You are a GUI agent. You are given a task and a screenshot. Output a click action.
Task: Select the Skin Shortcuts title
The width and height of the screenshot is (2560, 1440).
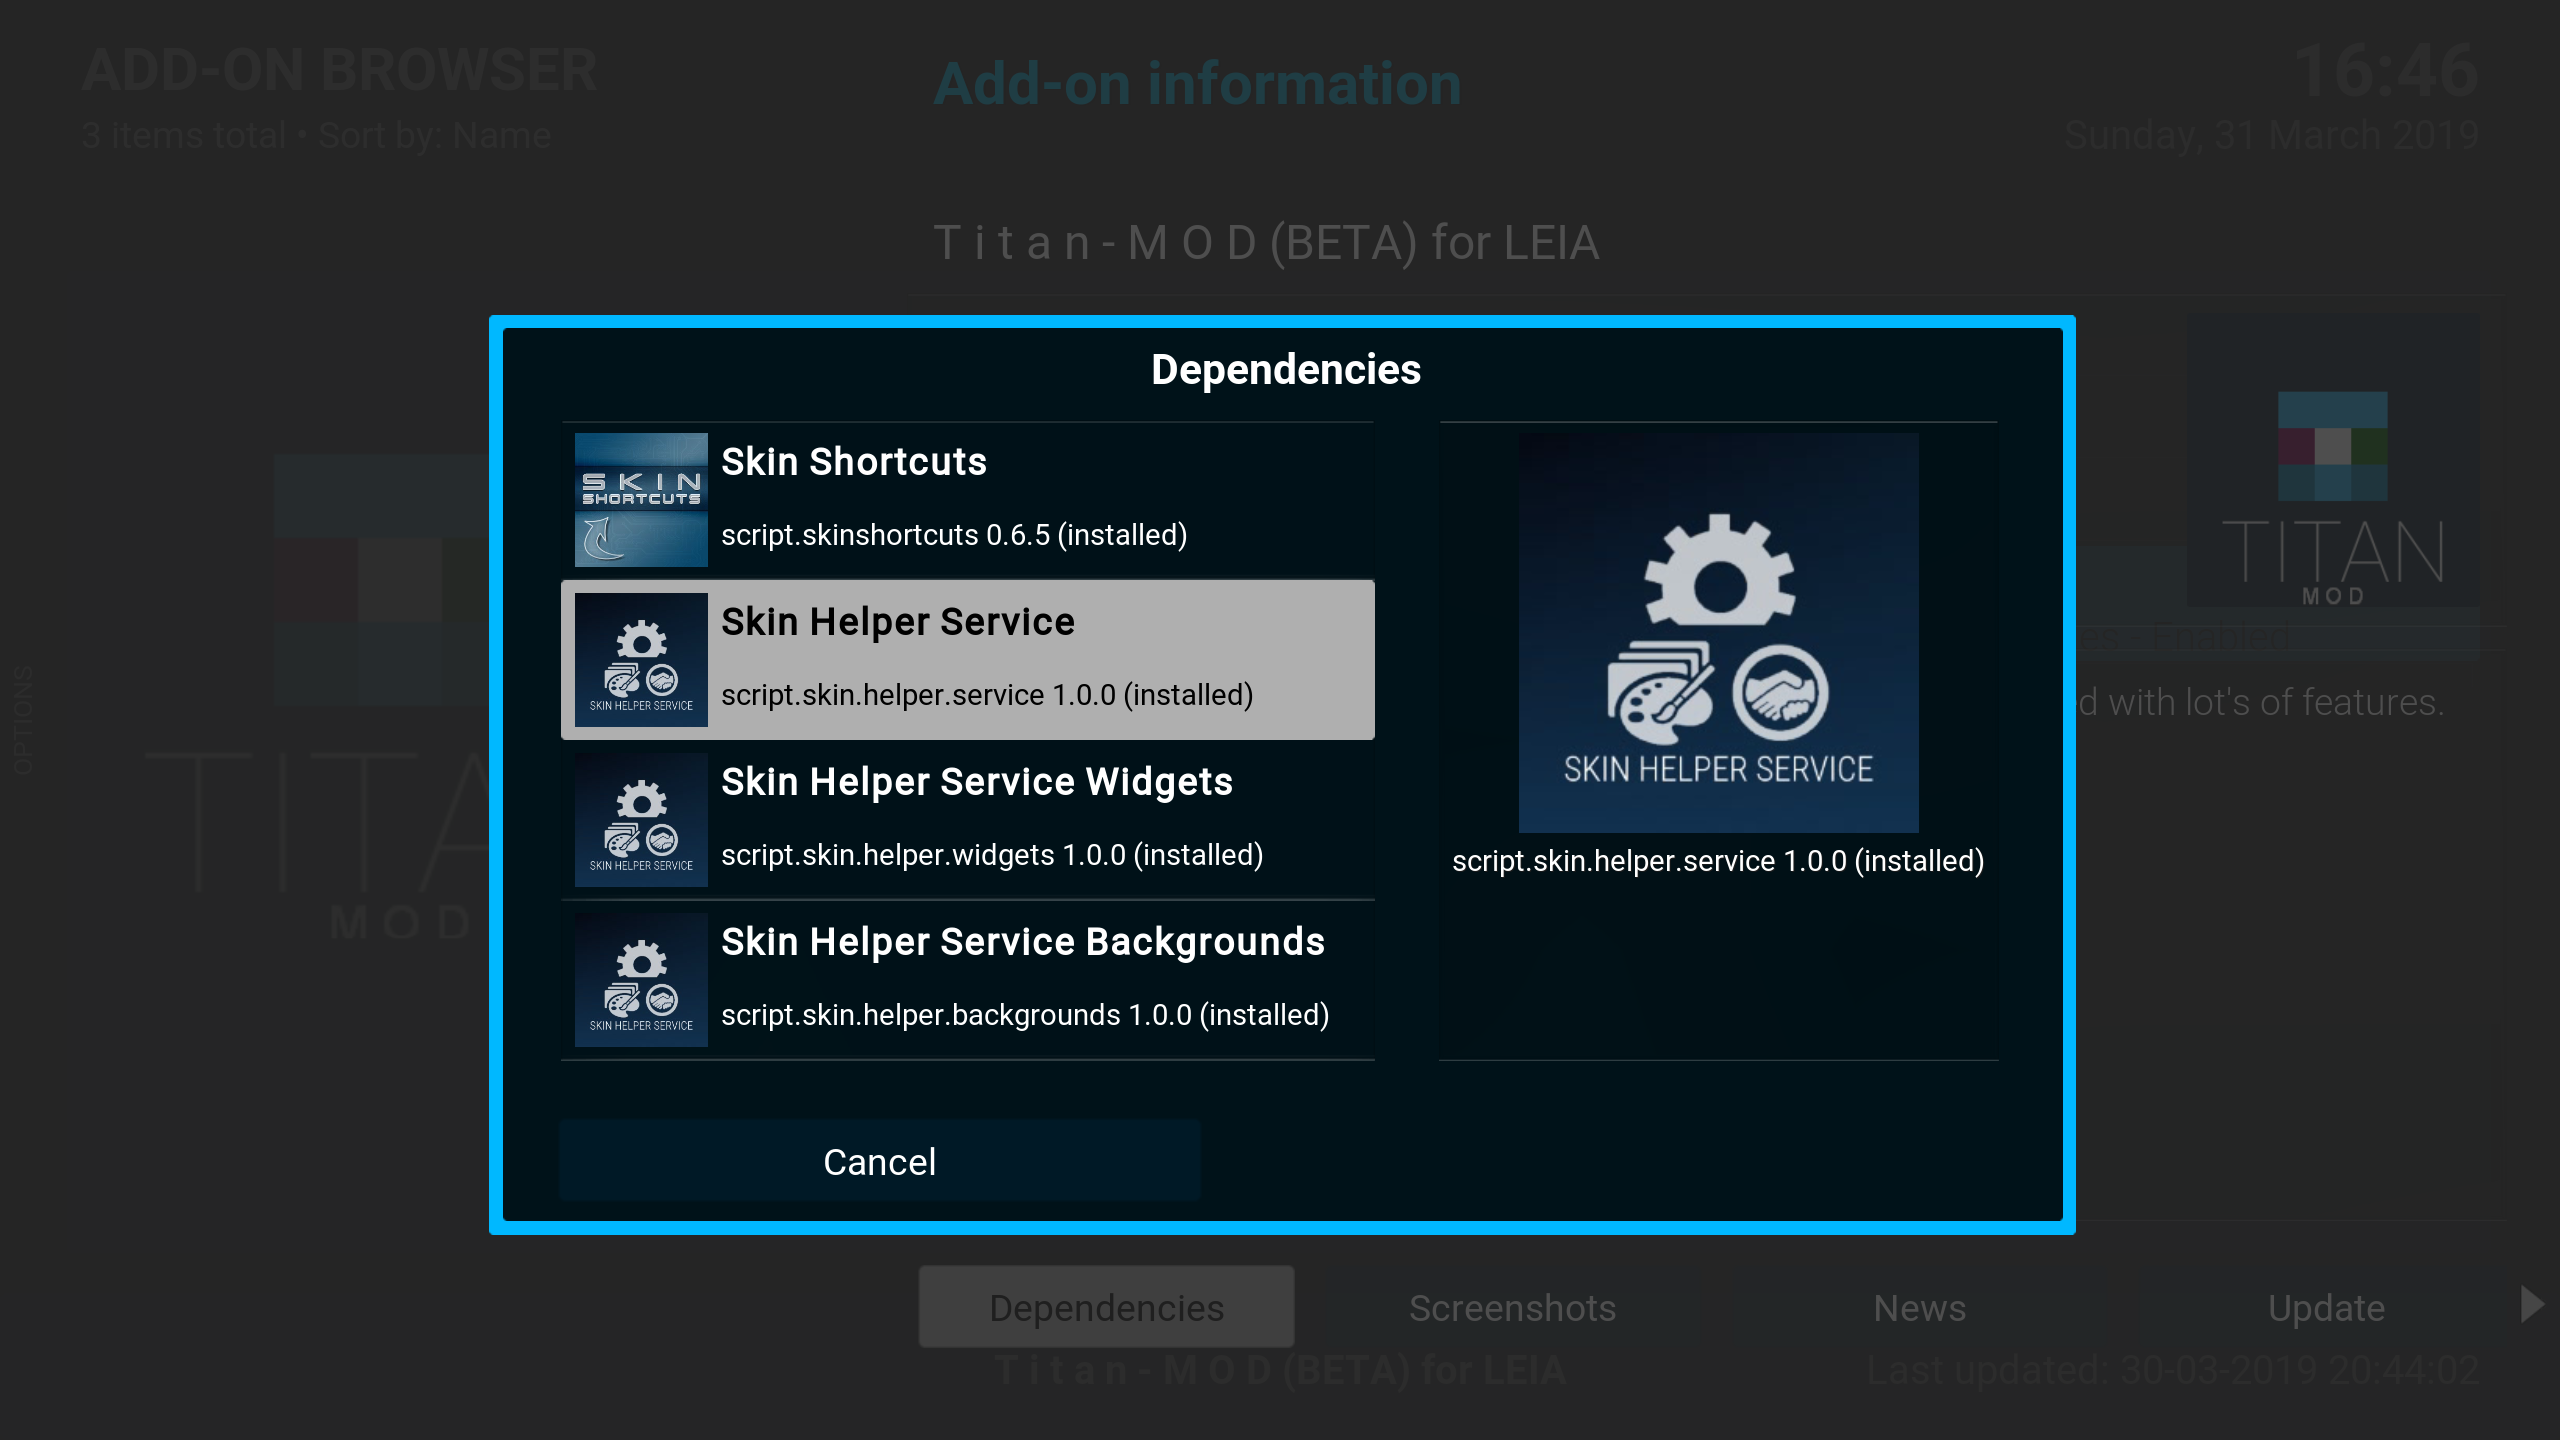pyautogui.click(x=854, y=462)
